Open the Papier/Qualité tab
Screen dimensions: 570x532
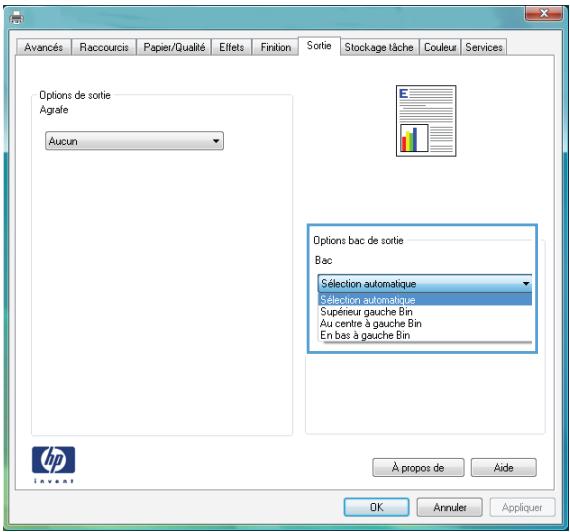point(174,47)
